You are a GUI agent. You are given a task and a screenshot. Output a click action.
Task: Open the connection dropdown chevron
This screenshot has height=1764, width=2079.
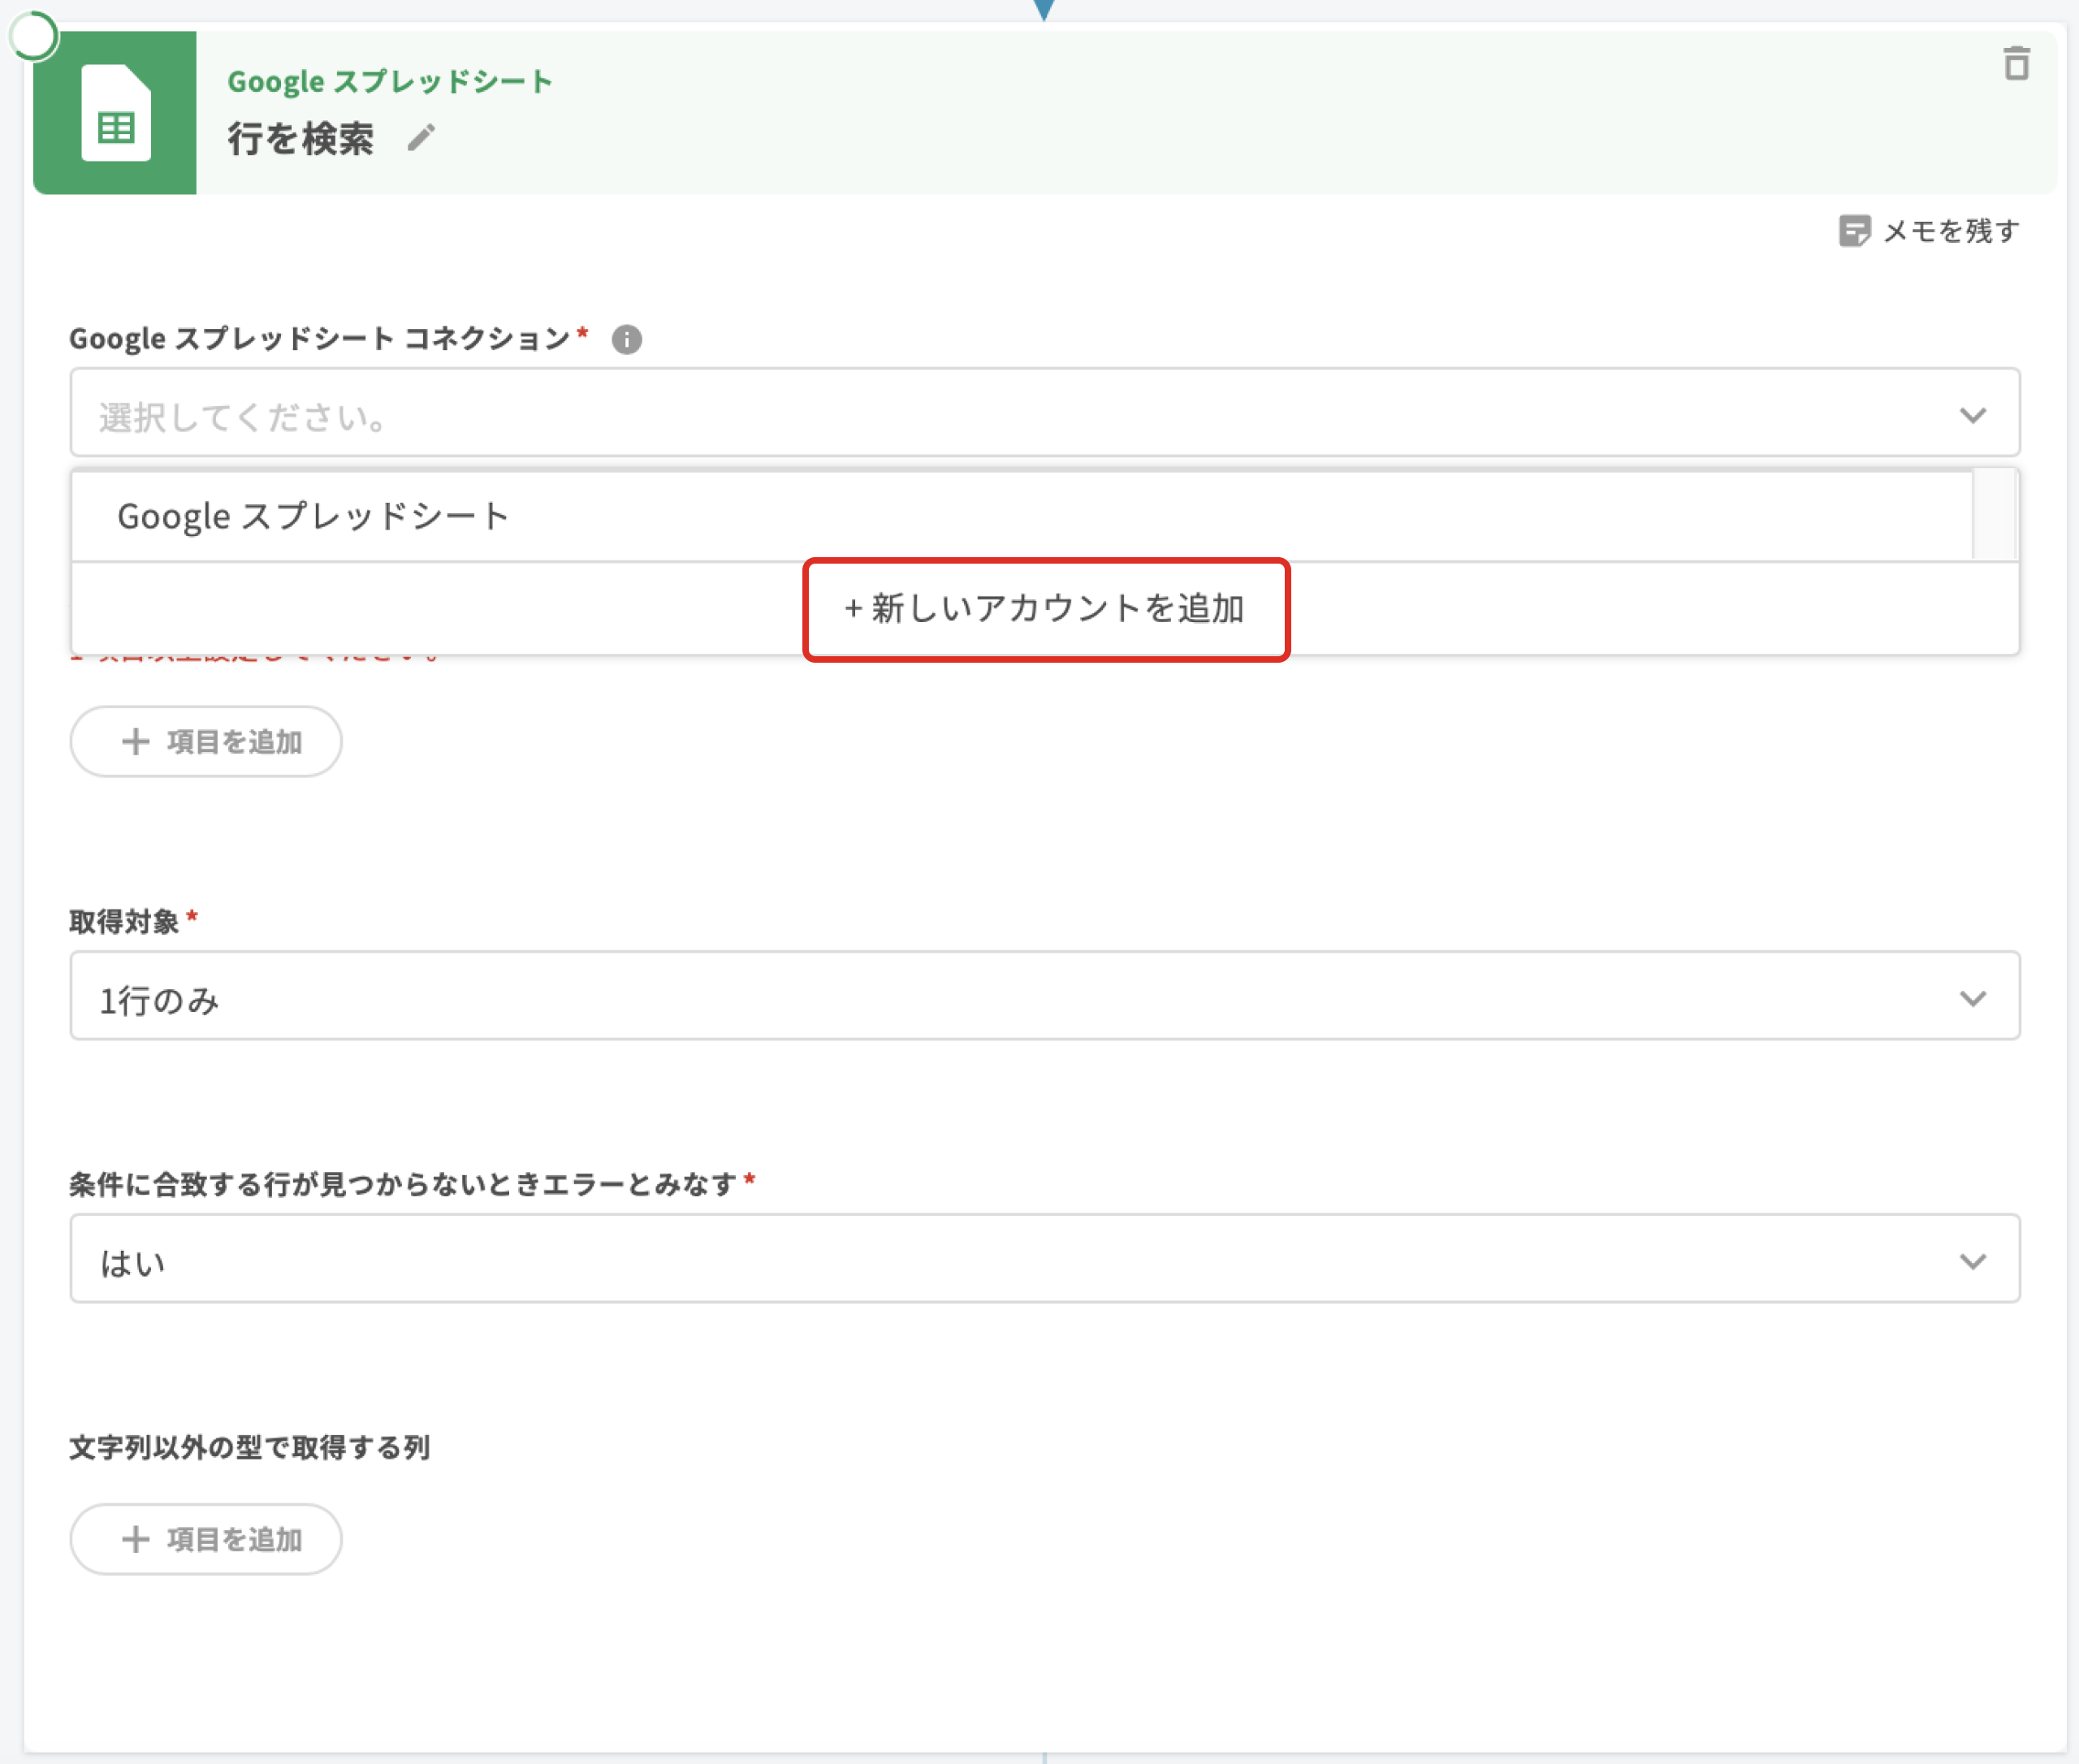click(1972, 415)
